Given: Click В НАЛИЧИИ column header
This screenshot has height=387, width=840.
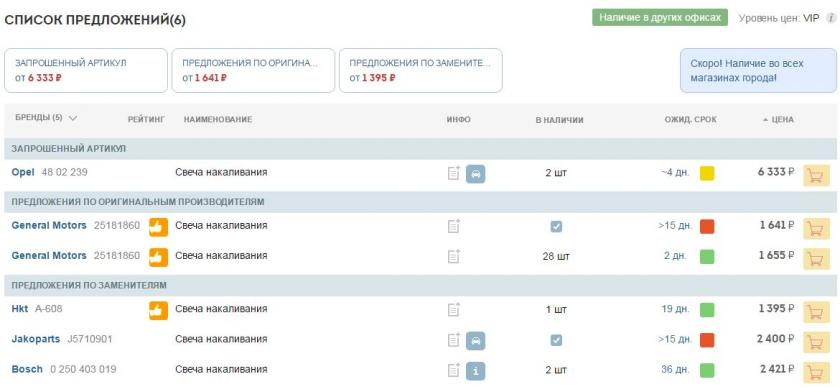Looking at the screenshot, I should pyautogui.click(x=560, y=120).
